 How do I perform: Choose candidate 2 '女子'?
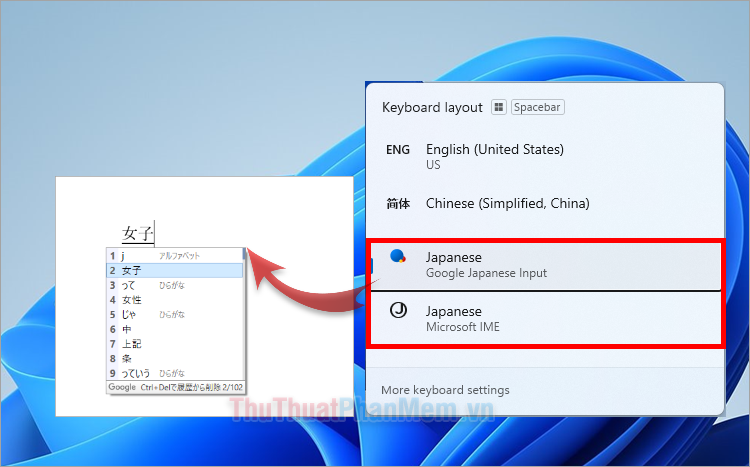[175, 270]
